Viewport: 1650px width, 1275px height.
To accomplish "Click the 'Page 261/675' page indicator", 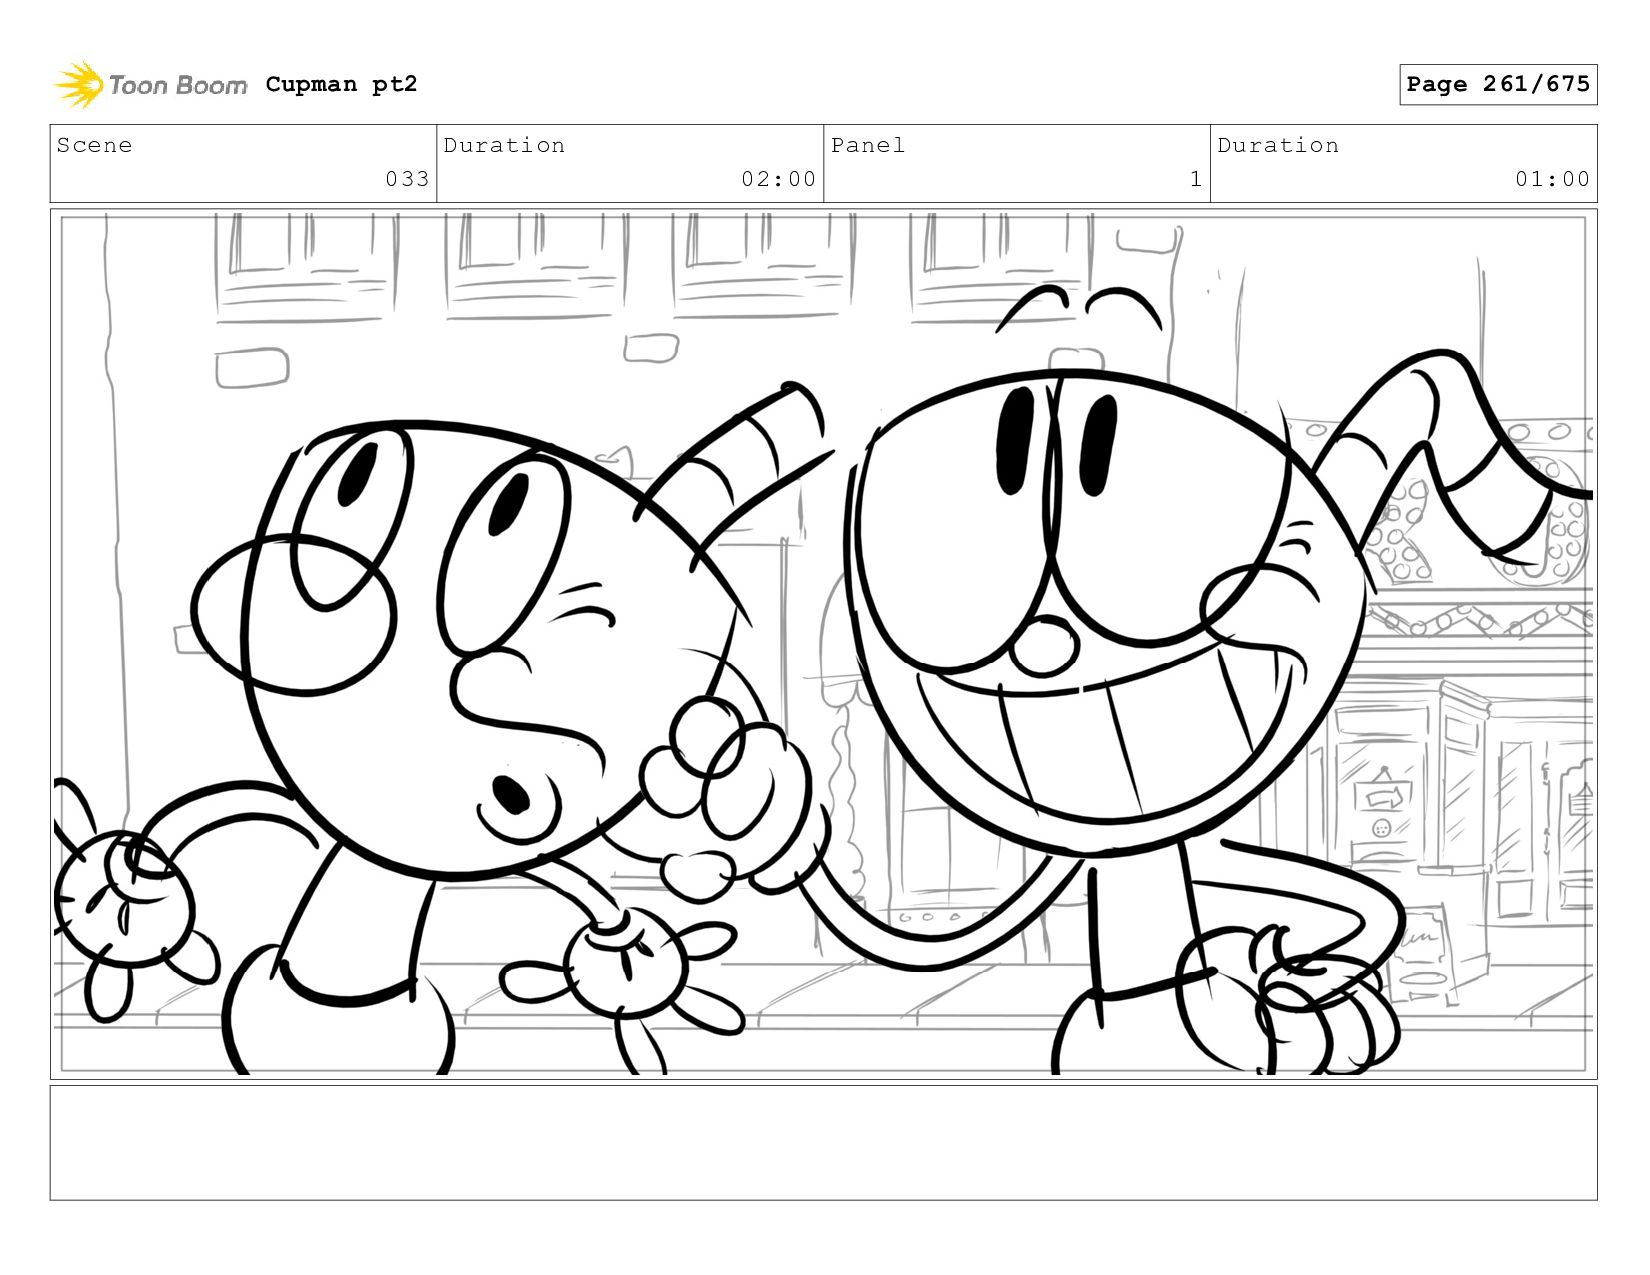I will tap(1498, 84).
